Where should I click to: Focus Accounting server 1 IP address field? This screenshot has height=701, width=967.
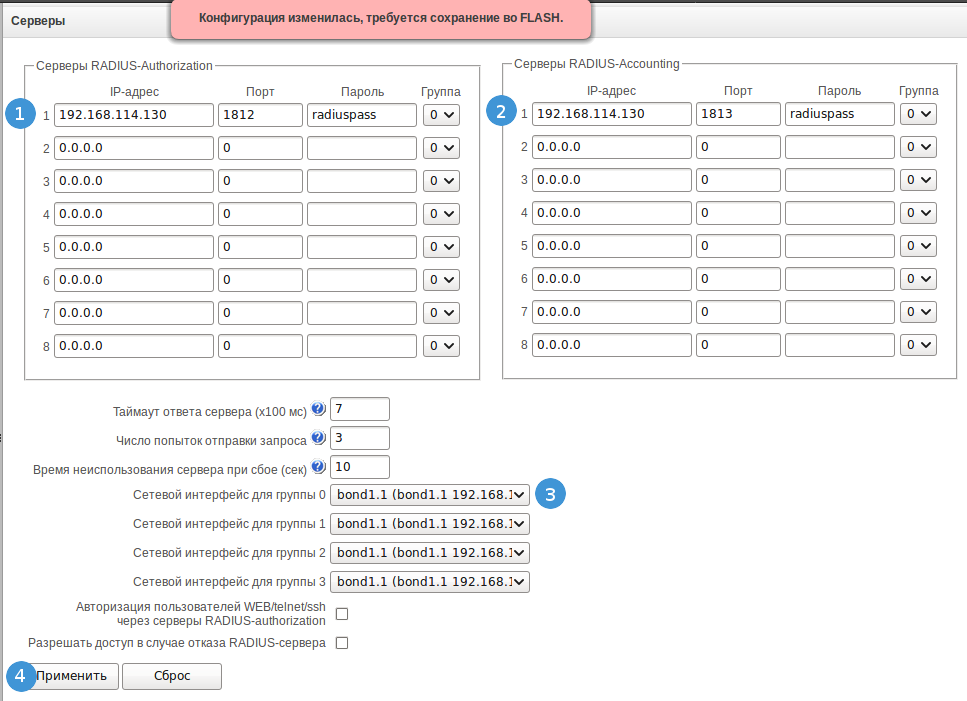point(612,113)
